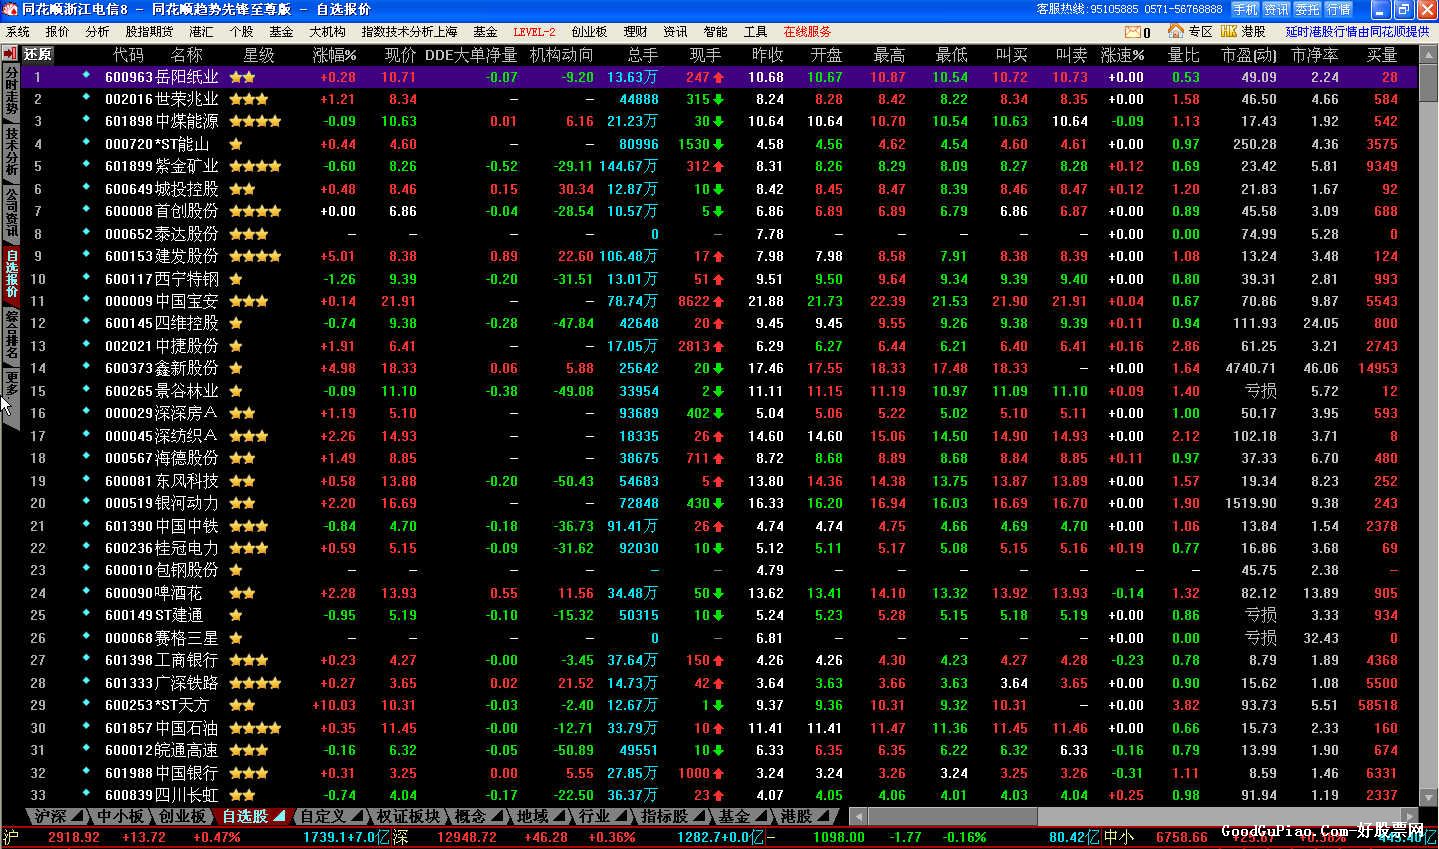Click the diamond marker for 四川长虹
Screen dimensions: 1439x849
pos(87,794)
